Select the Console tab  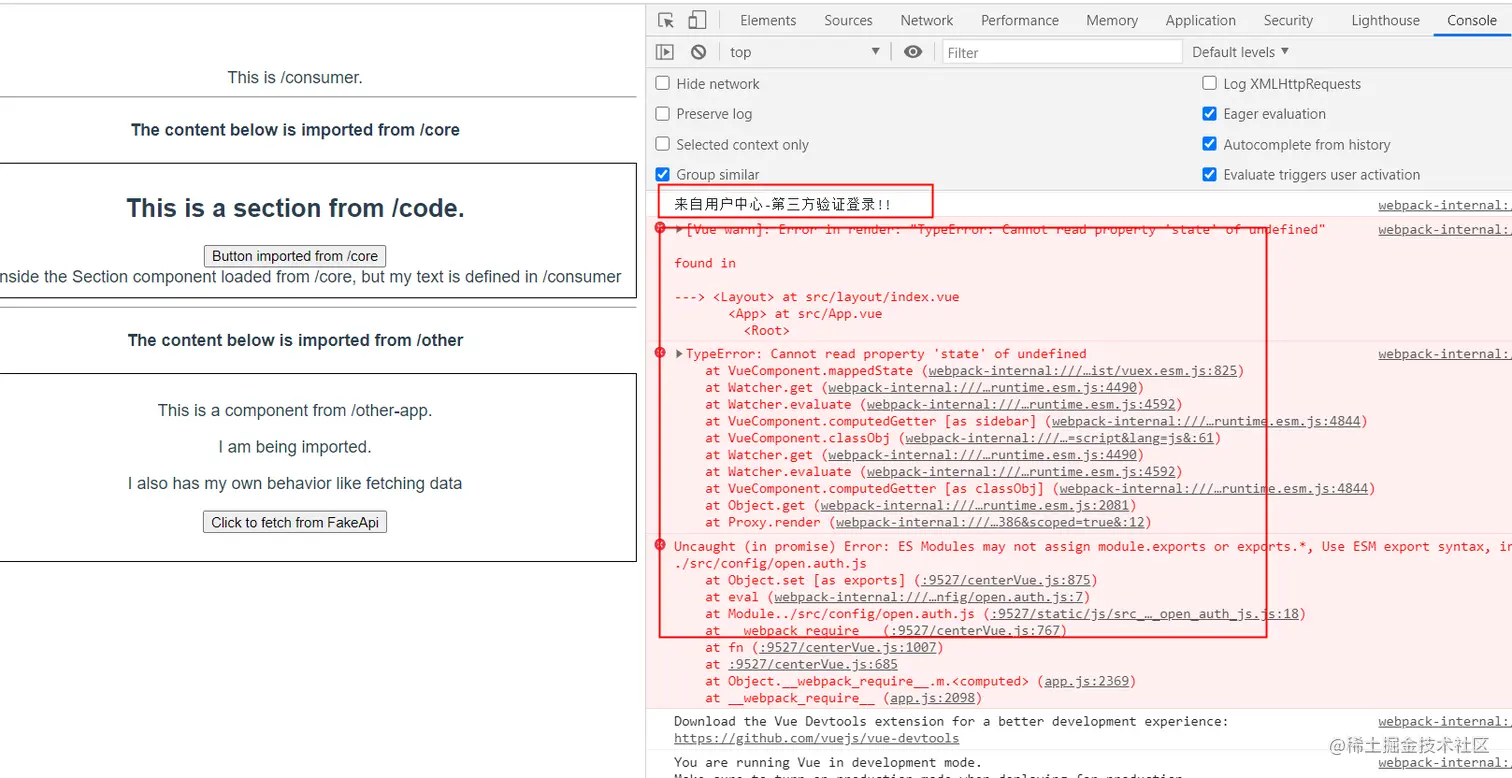[x=1472, y=20]
